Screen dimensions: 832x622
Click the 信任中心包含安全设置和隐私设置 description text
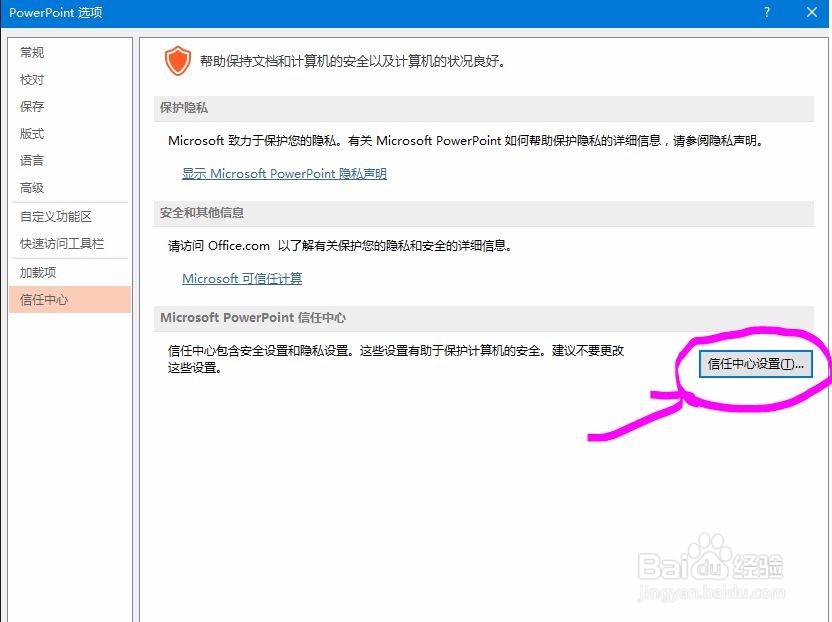coord(396,359)
